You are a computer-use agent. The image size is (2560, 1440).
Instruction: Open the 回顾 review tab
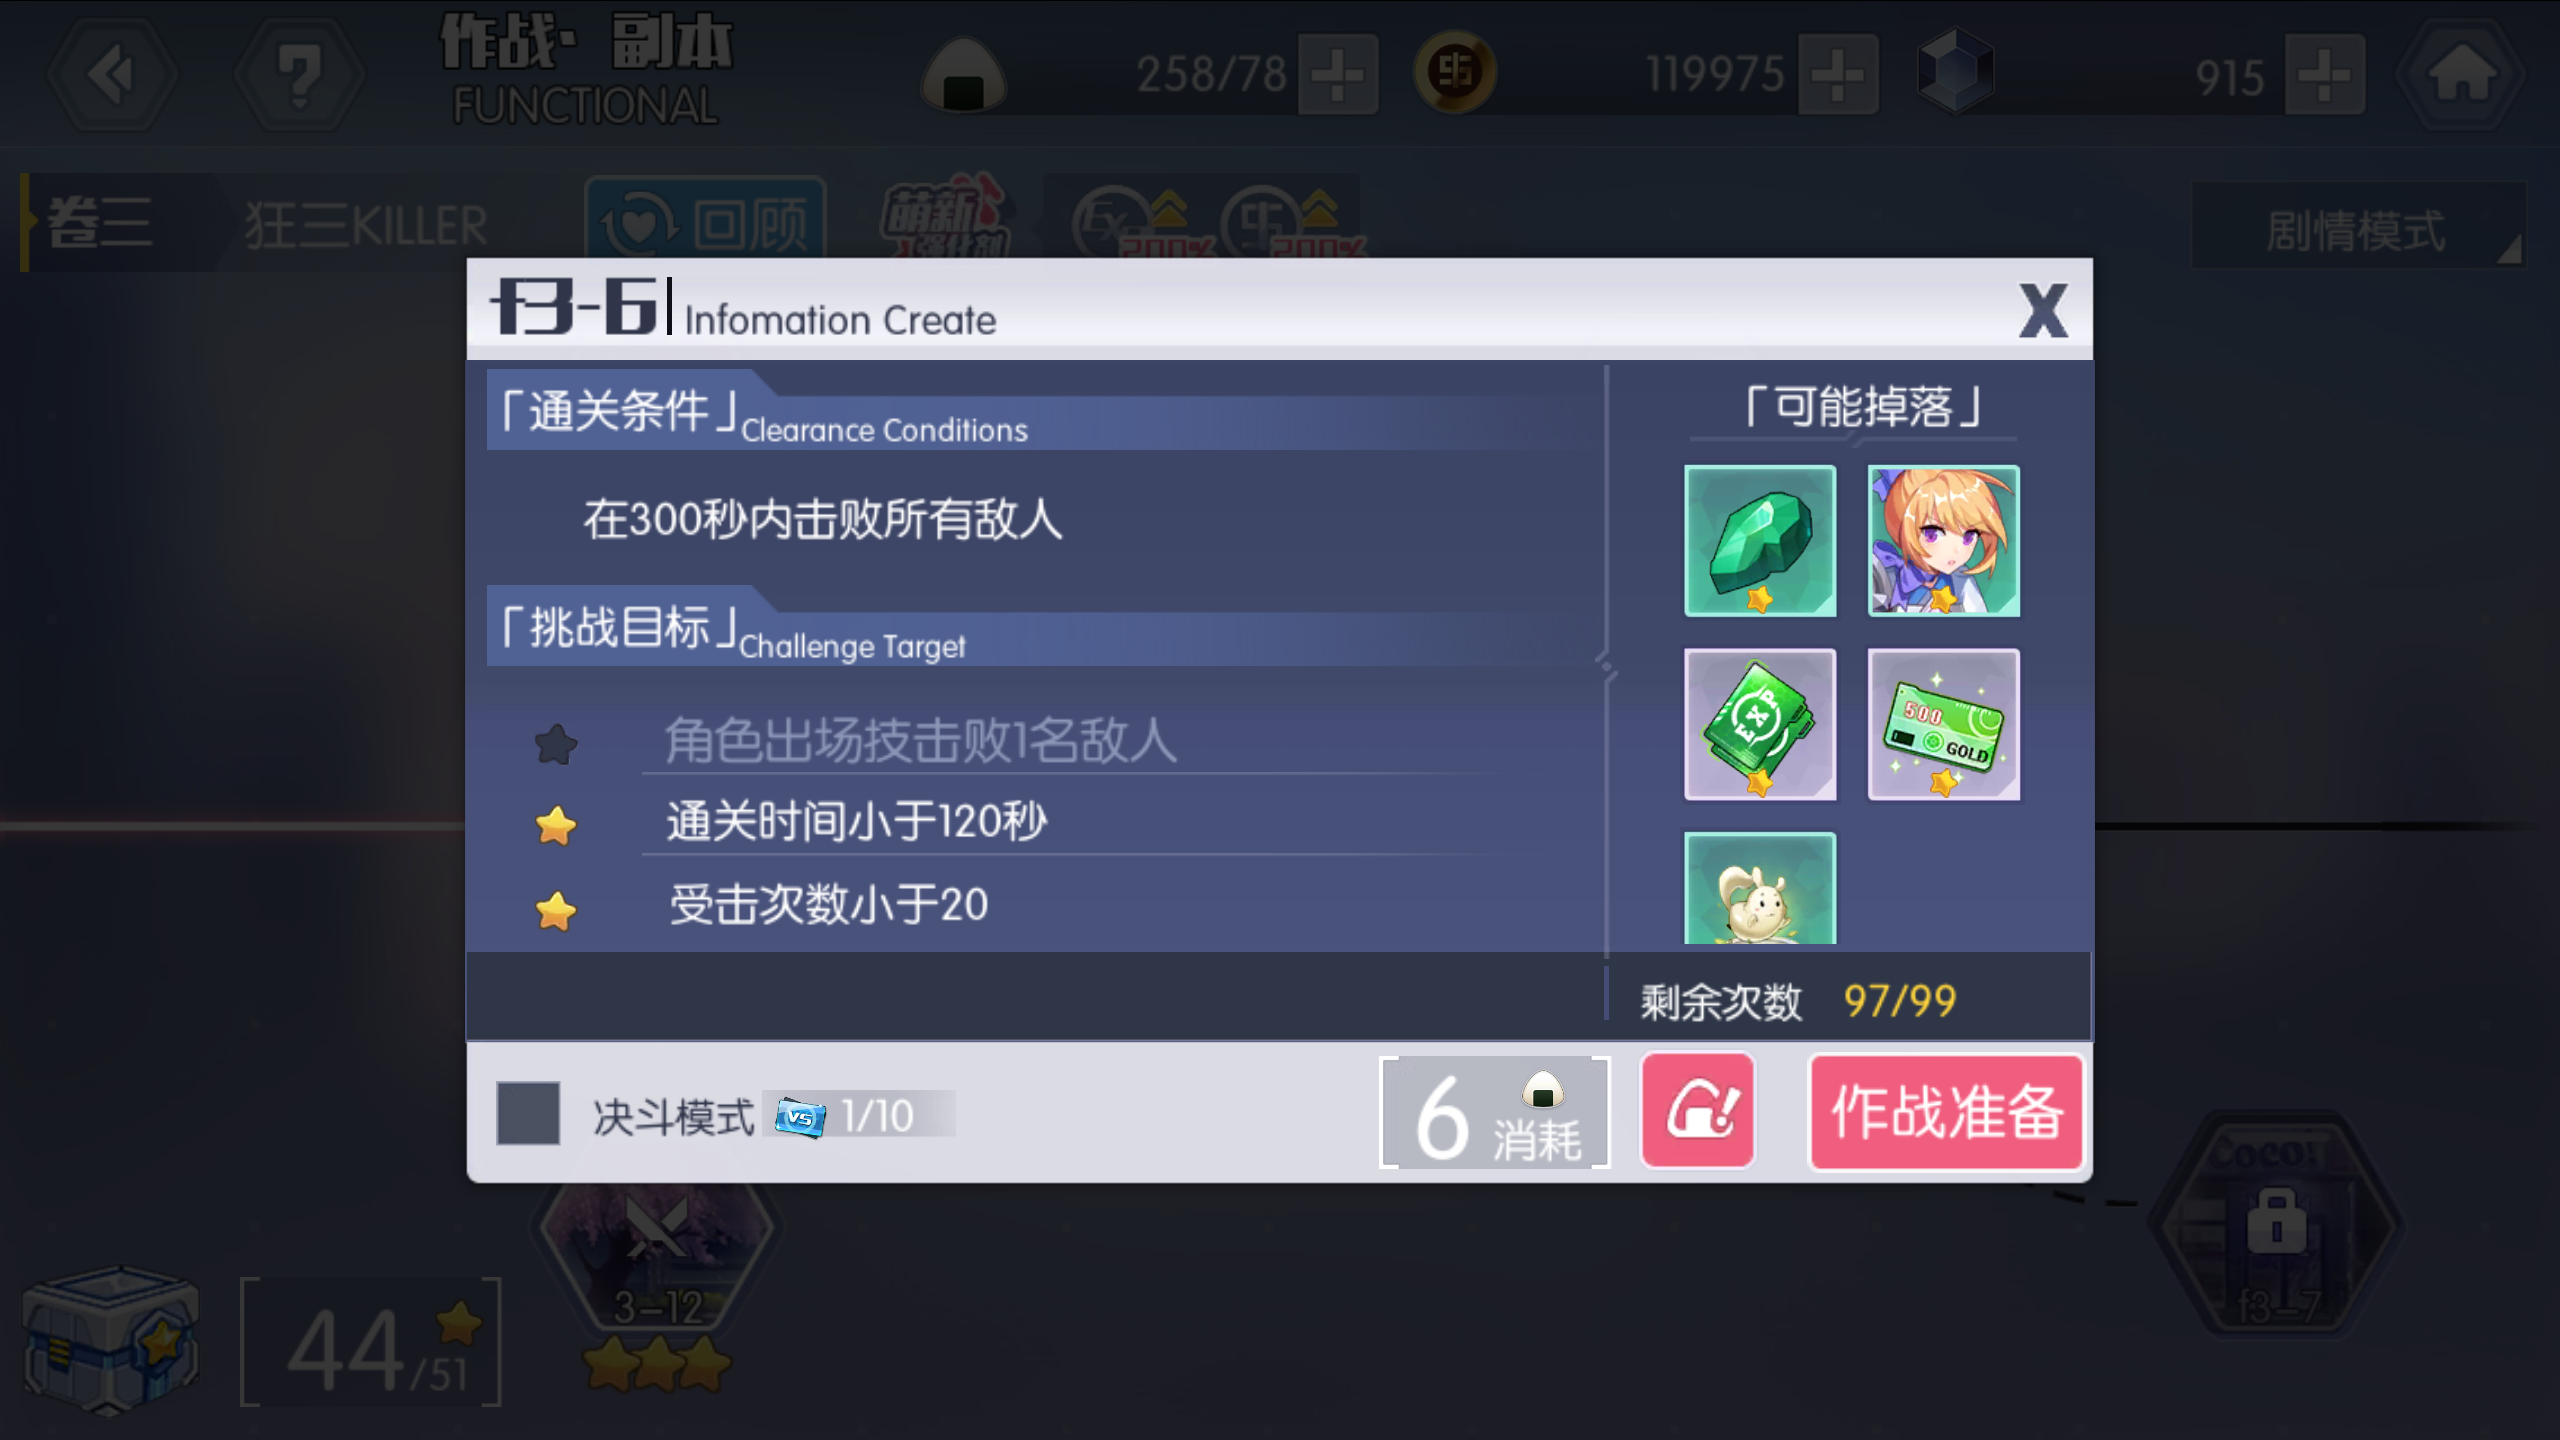click(x=706, y=222)
